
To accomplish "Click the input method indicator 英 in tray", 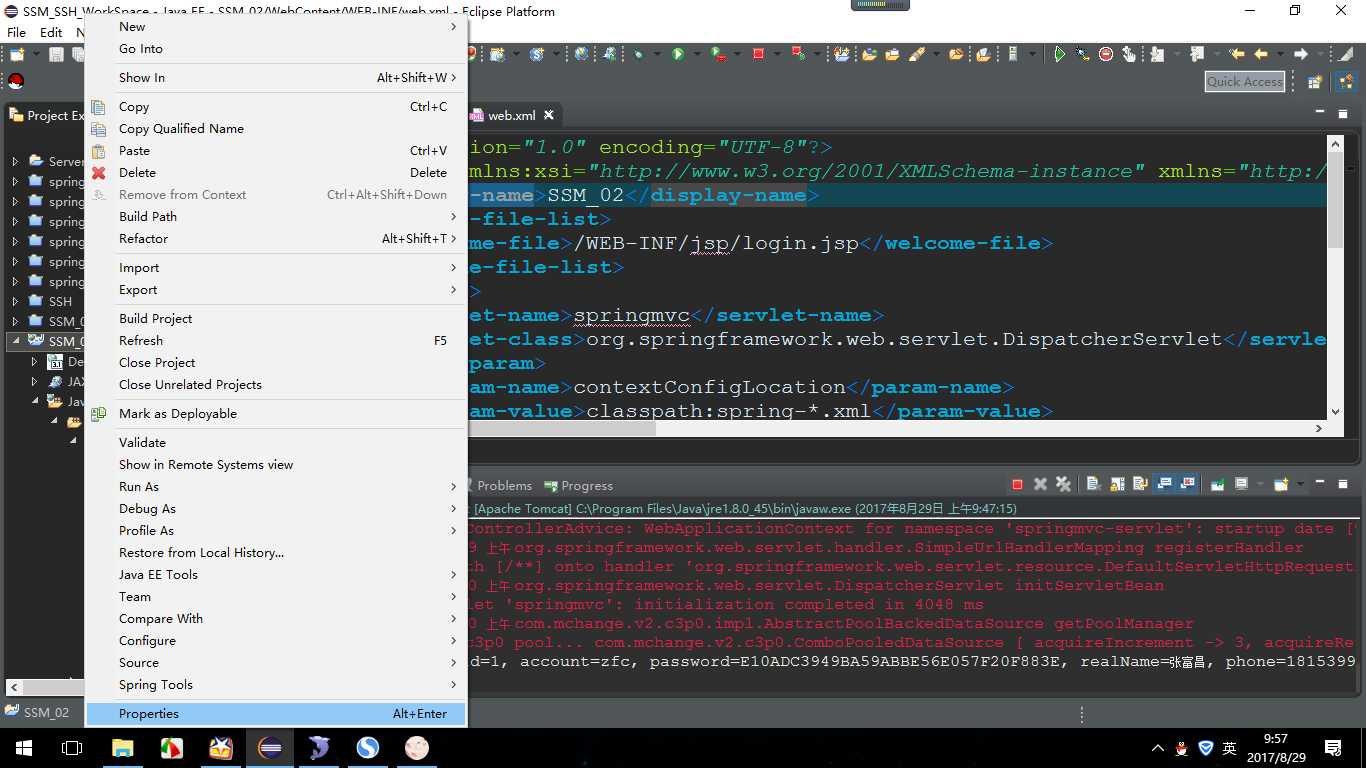I will click(1230, 748).
